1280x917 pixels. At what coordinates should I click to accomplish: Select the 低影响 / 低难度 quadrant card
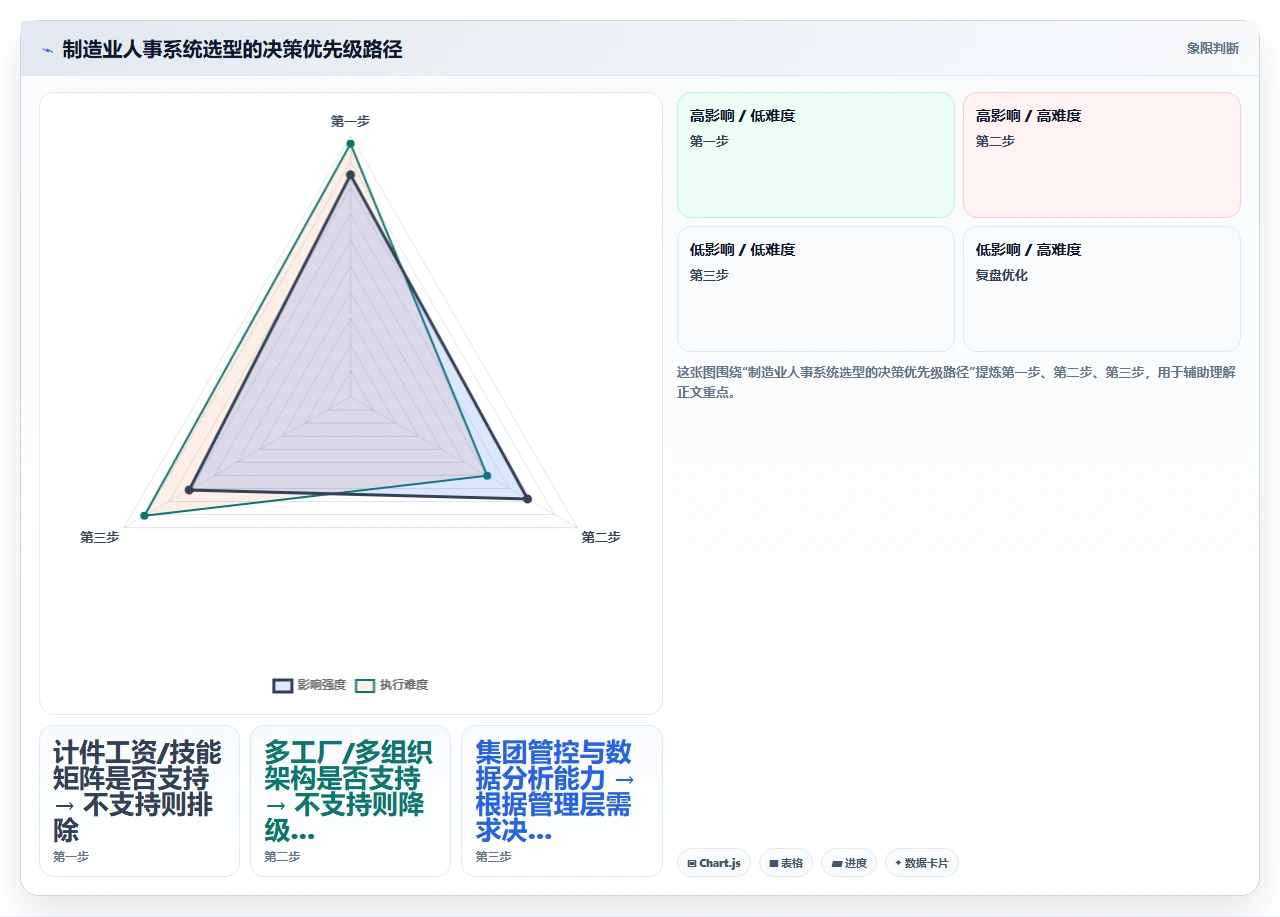tap(816, 289)
